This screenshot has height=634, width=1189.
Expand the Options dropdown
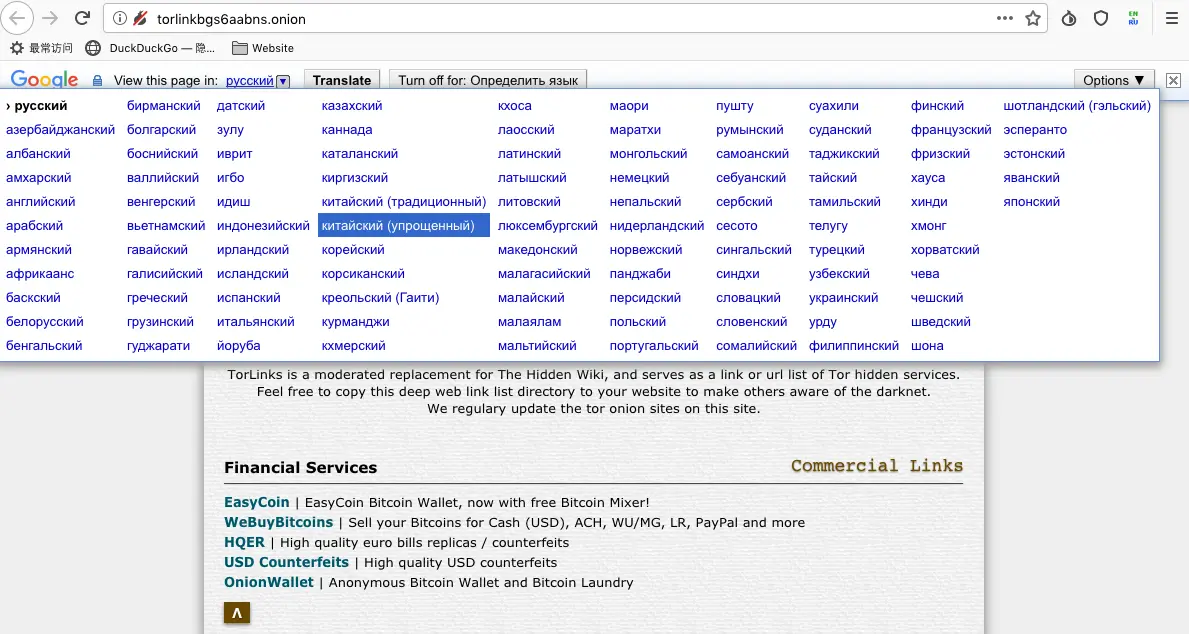click(1114, 80)
